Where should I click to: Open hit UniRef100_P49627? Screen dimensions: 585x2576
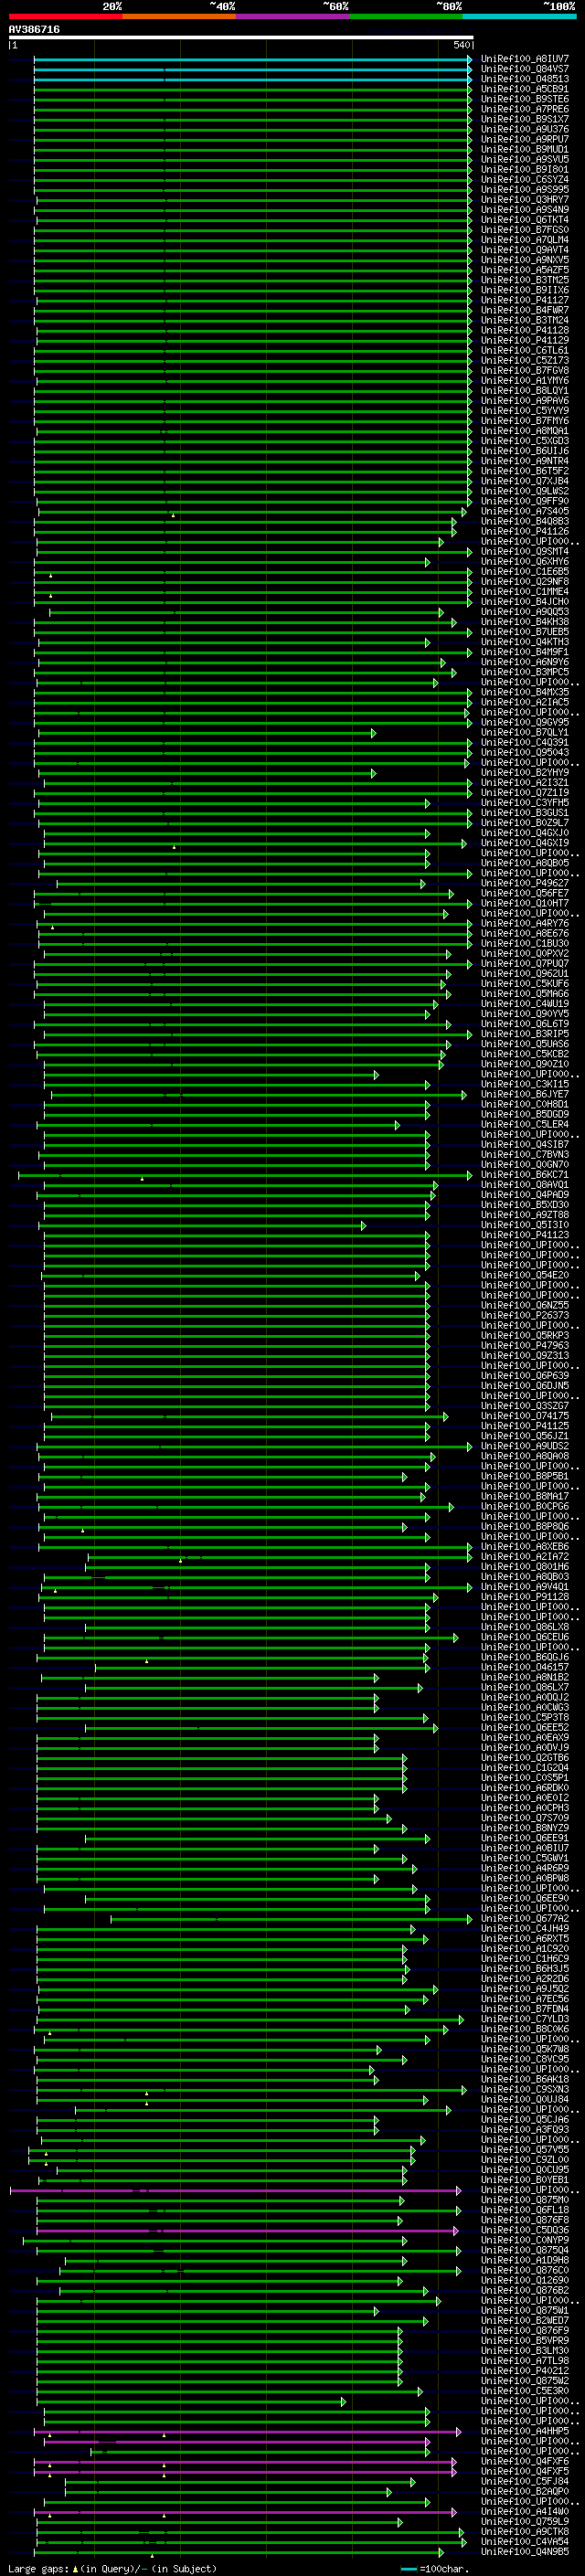[525, 883]
